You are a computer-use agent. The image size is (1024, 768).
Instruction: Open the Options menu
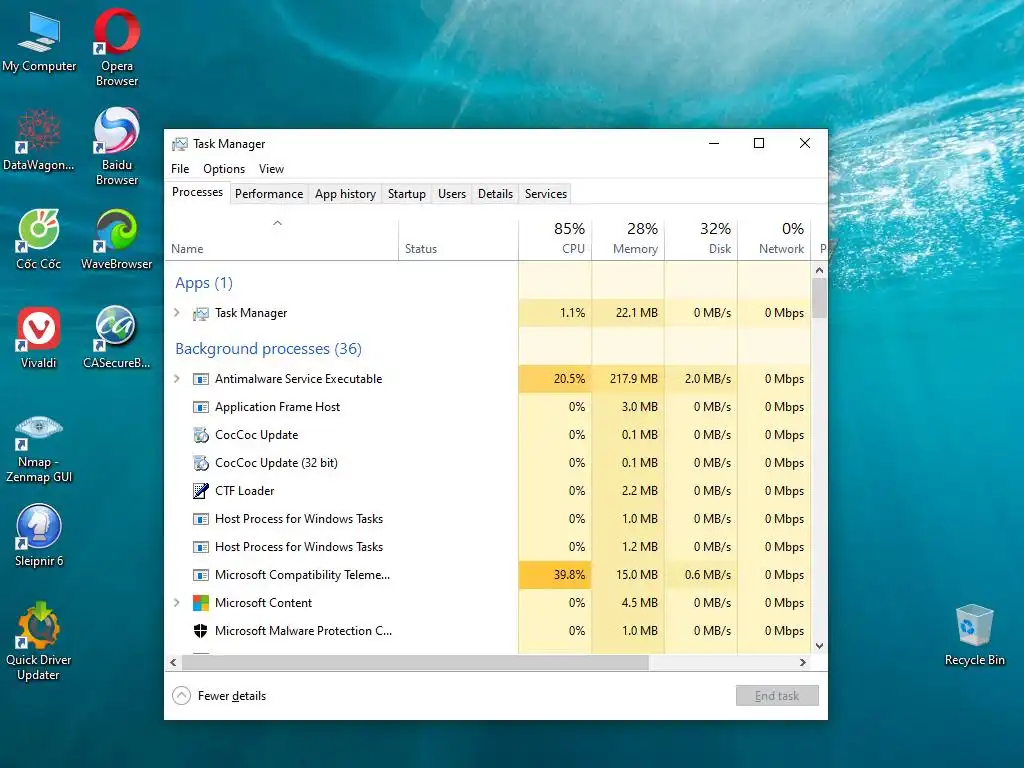tap(224, 169)
